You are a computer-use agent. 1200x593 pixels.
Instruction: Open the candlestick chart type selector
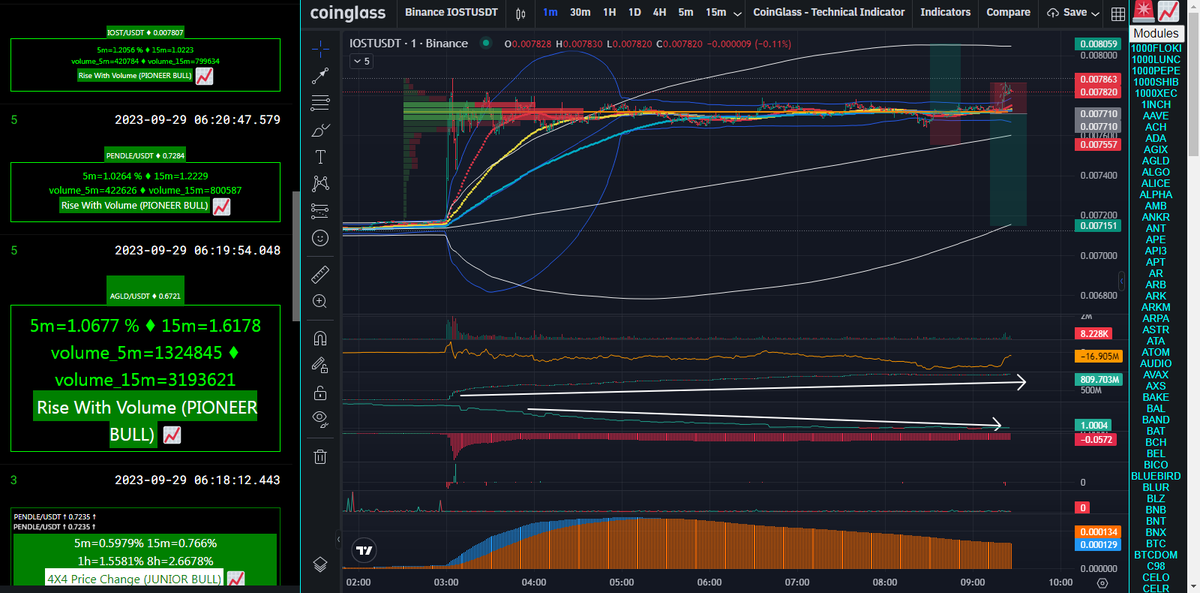(520, 13)
